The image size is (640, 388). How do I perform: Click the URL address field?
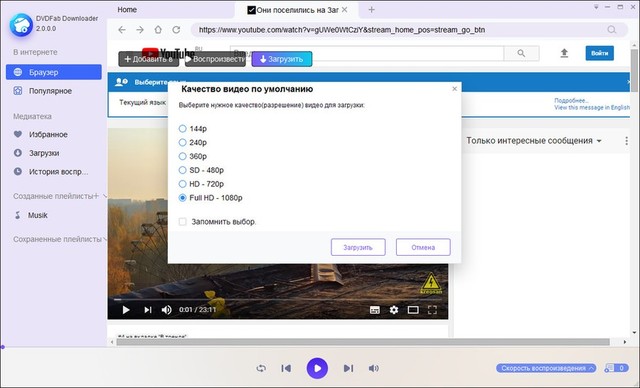point(398,30)
